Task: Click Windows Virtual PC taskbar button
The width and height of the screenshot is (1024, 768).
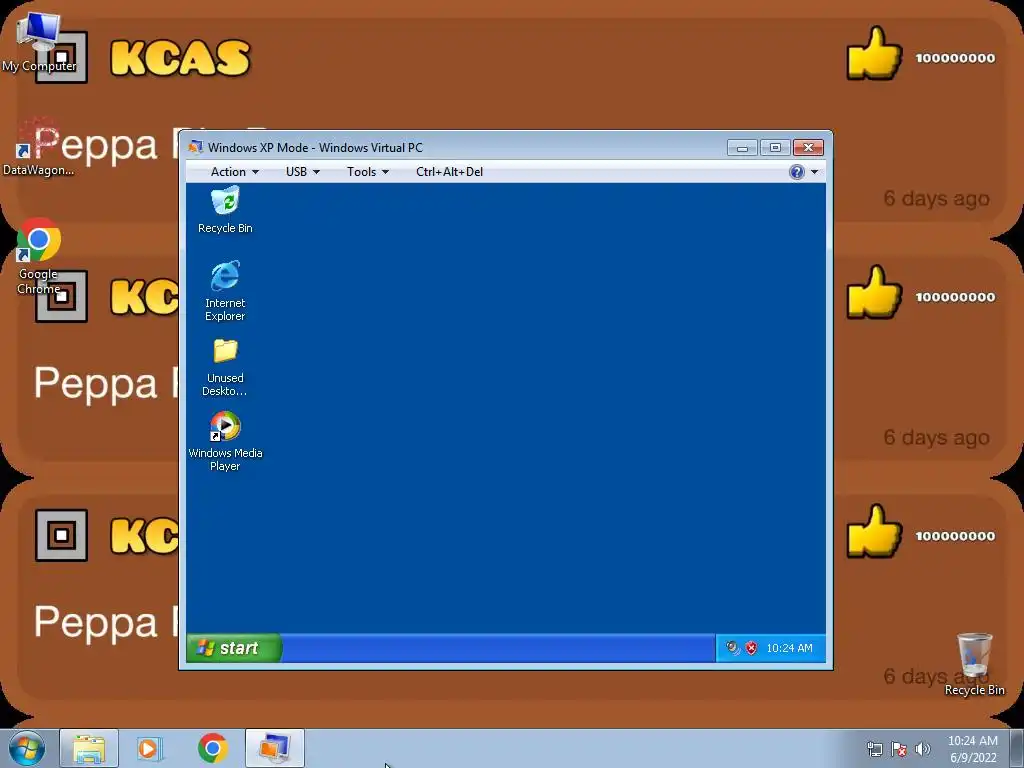Action: [x=275, y=748]
